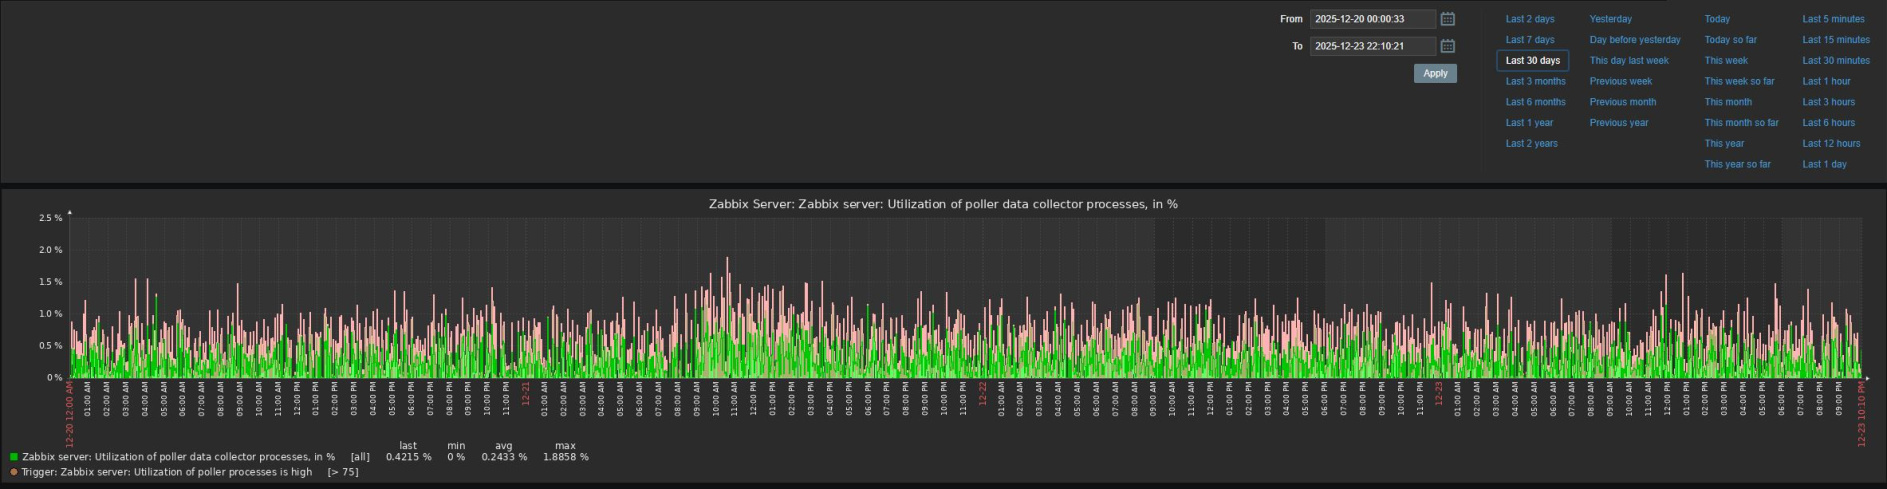Select Last 1 year range
The height and width of the screenshot is (489, 1887).
click(x=1529, y=123)
